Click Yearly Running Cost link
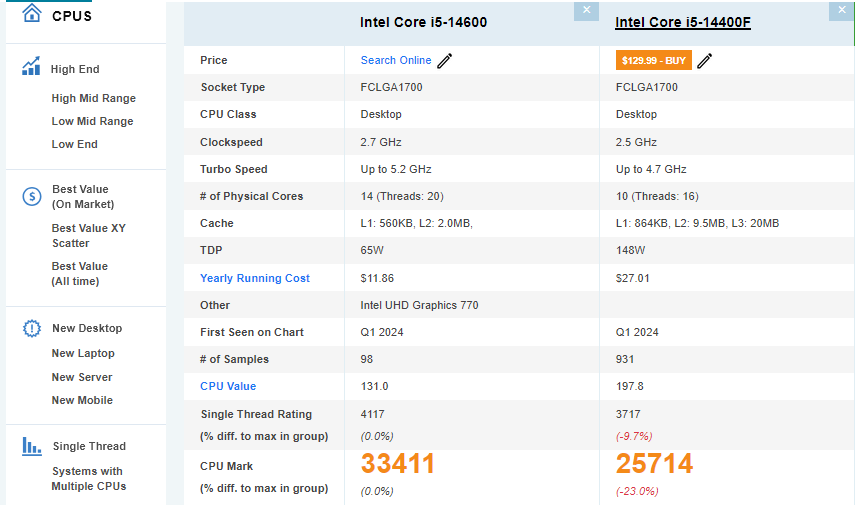 255,278
